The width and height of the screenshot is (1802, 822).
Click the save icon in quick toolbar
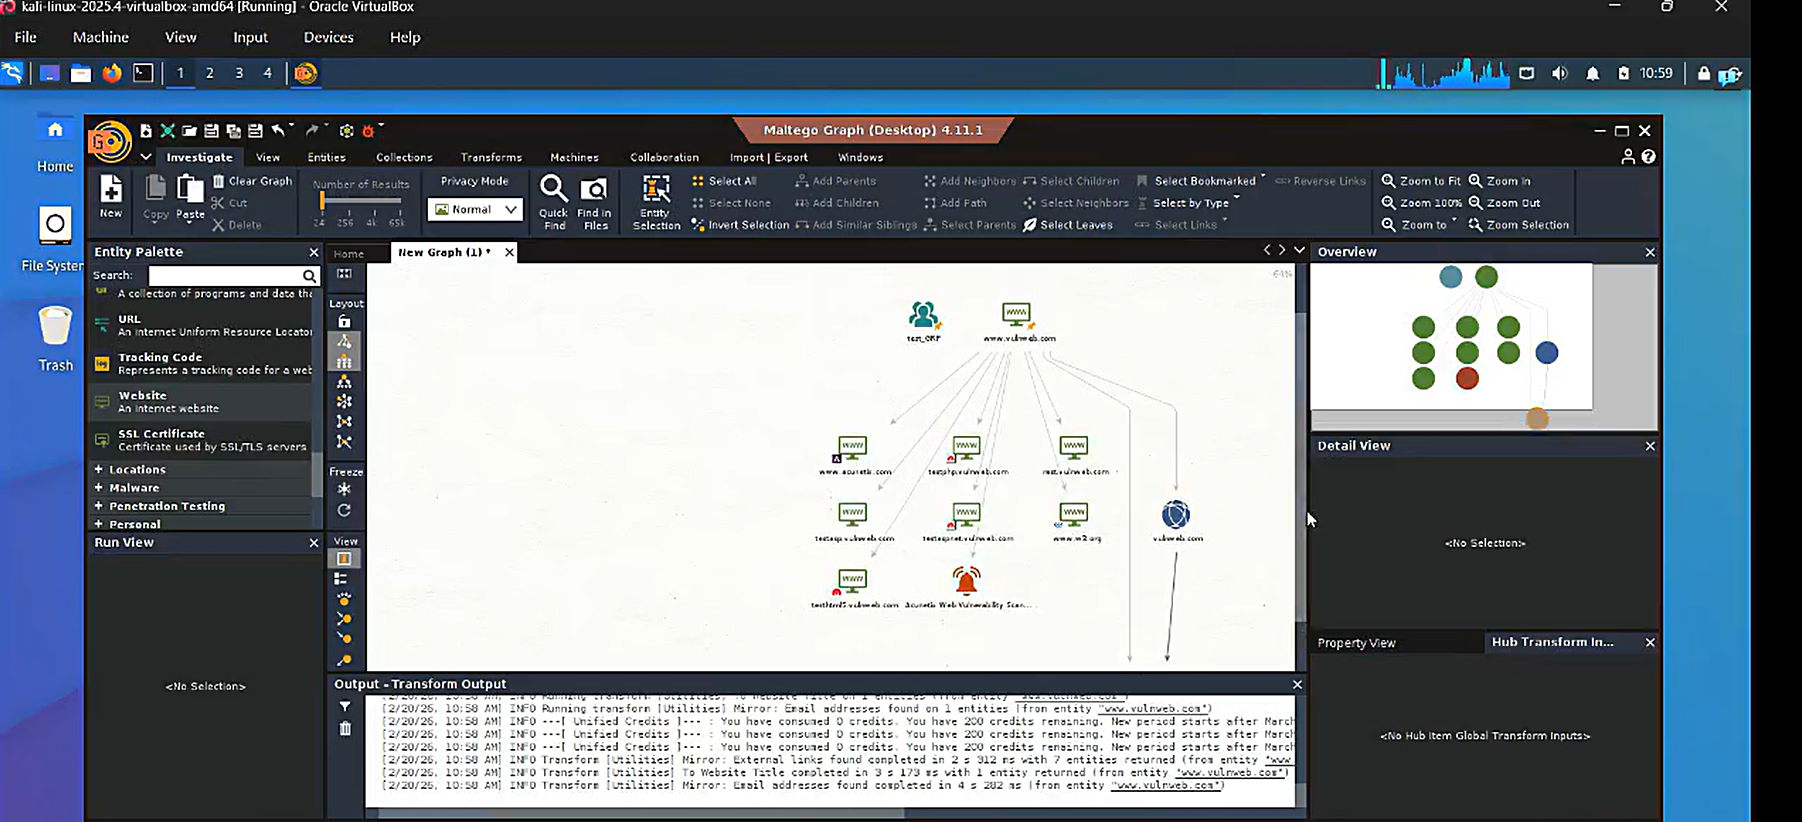tap(211, 130)
